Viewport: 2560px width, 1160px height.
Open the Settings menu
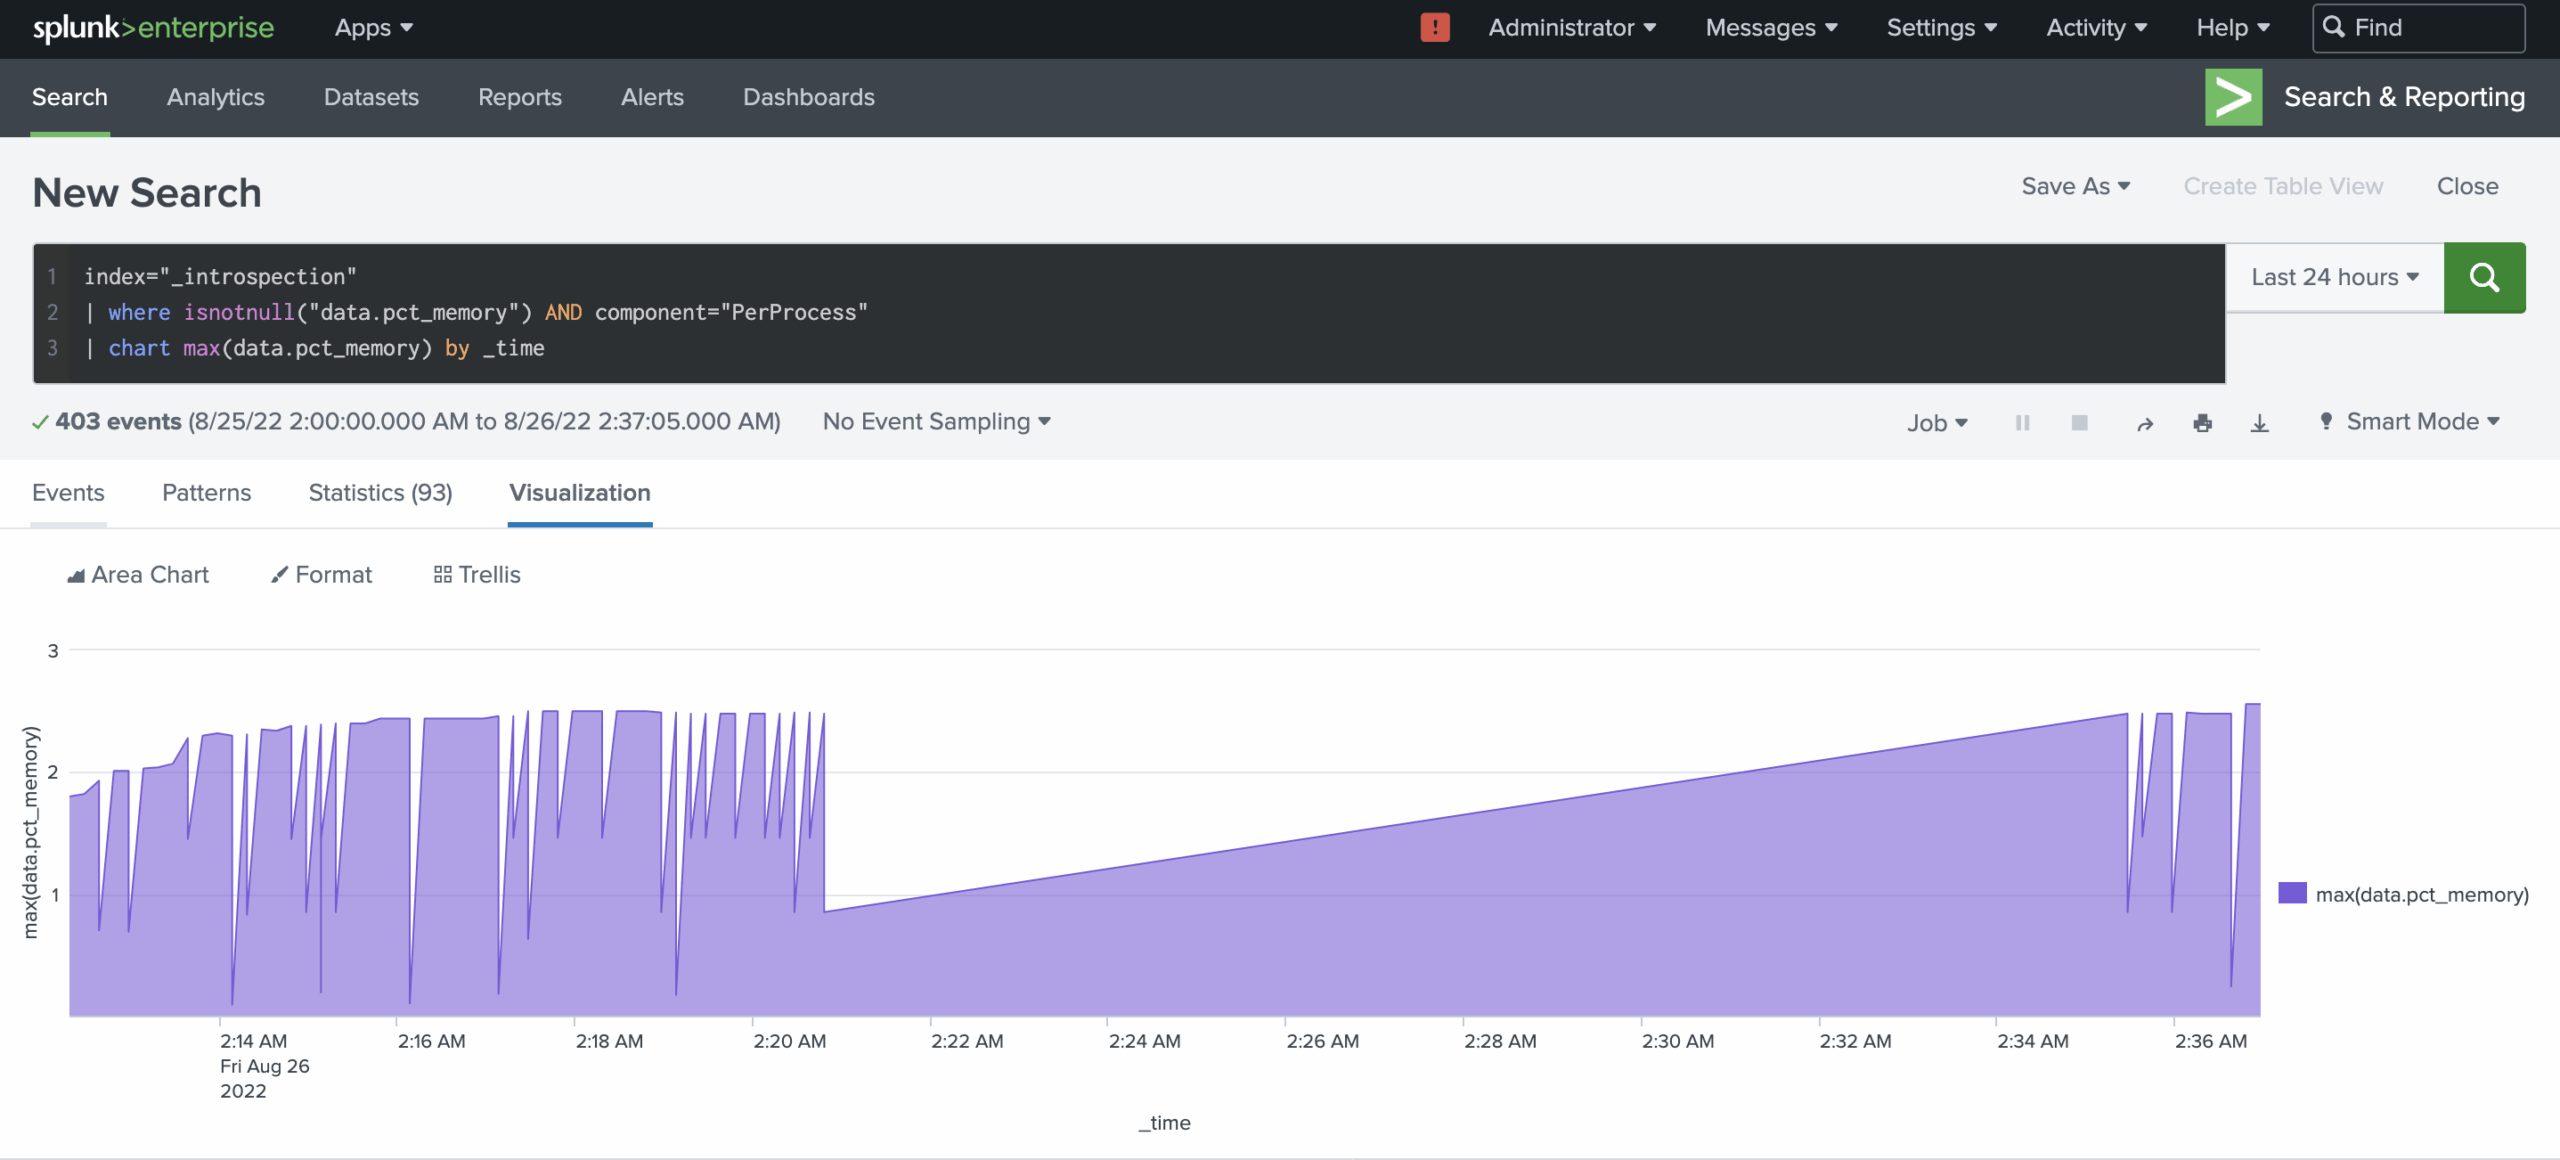point(1940,27)
